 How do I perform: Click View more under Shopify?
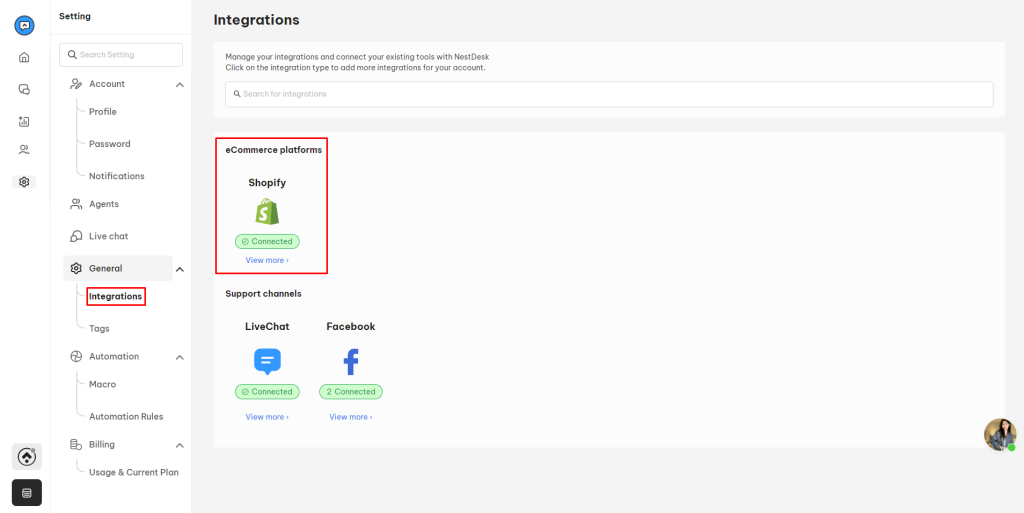tap(267, 260)
